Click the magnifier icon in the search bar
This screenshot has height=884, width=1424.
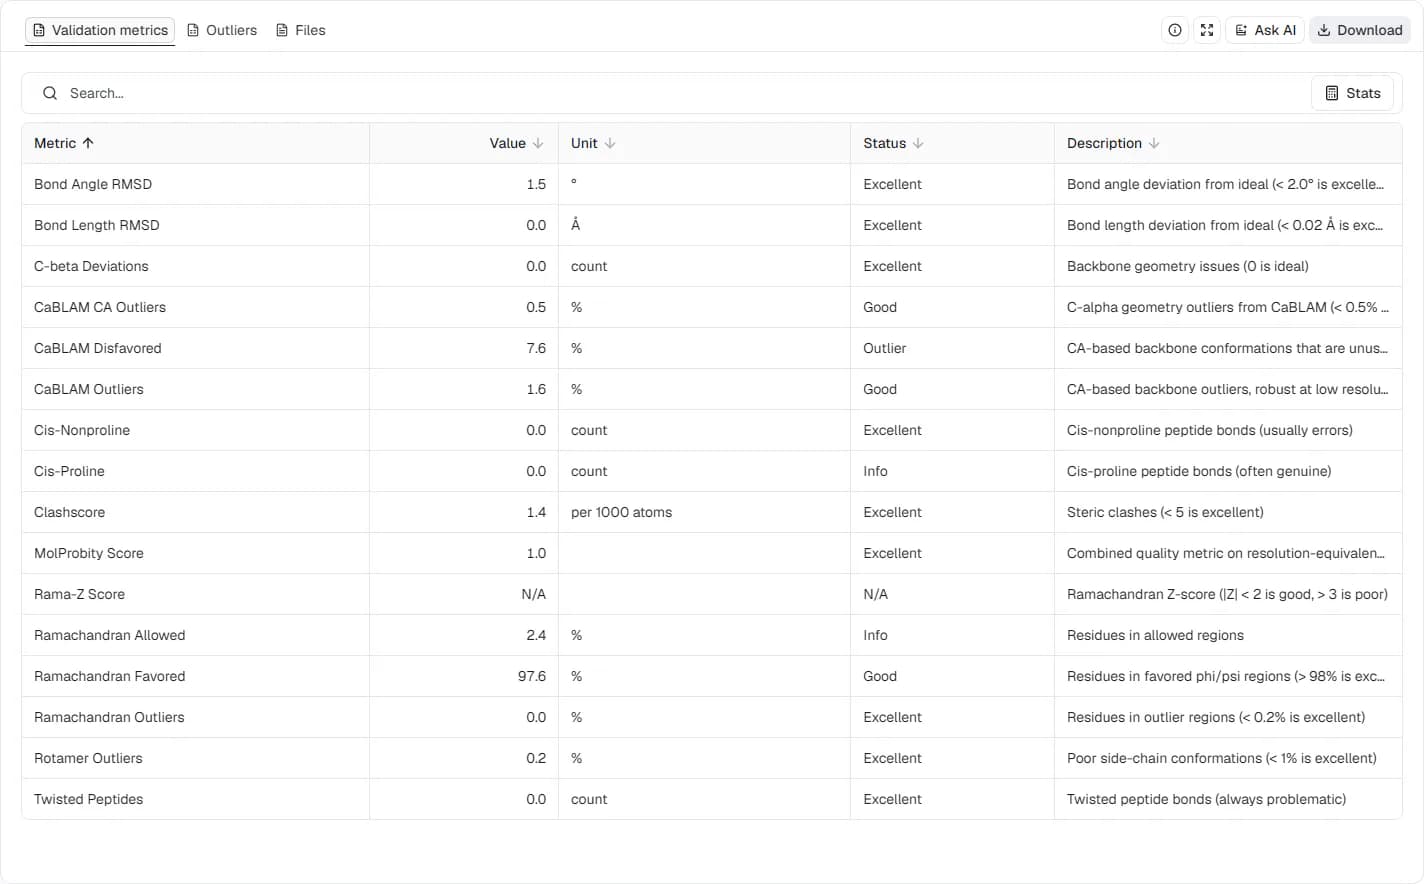click(x=50, y=93)
